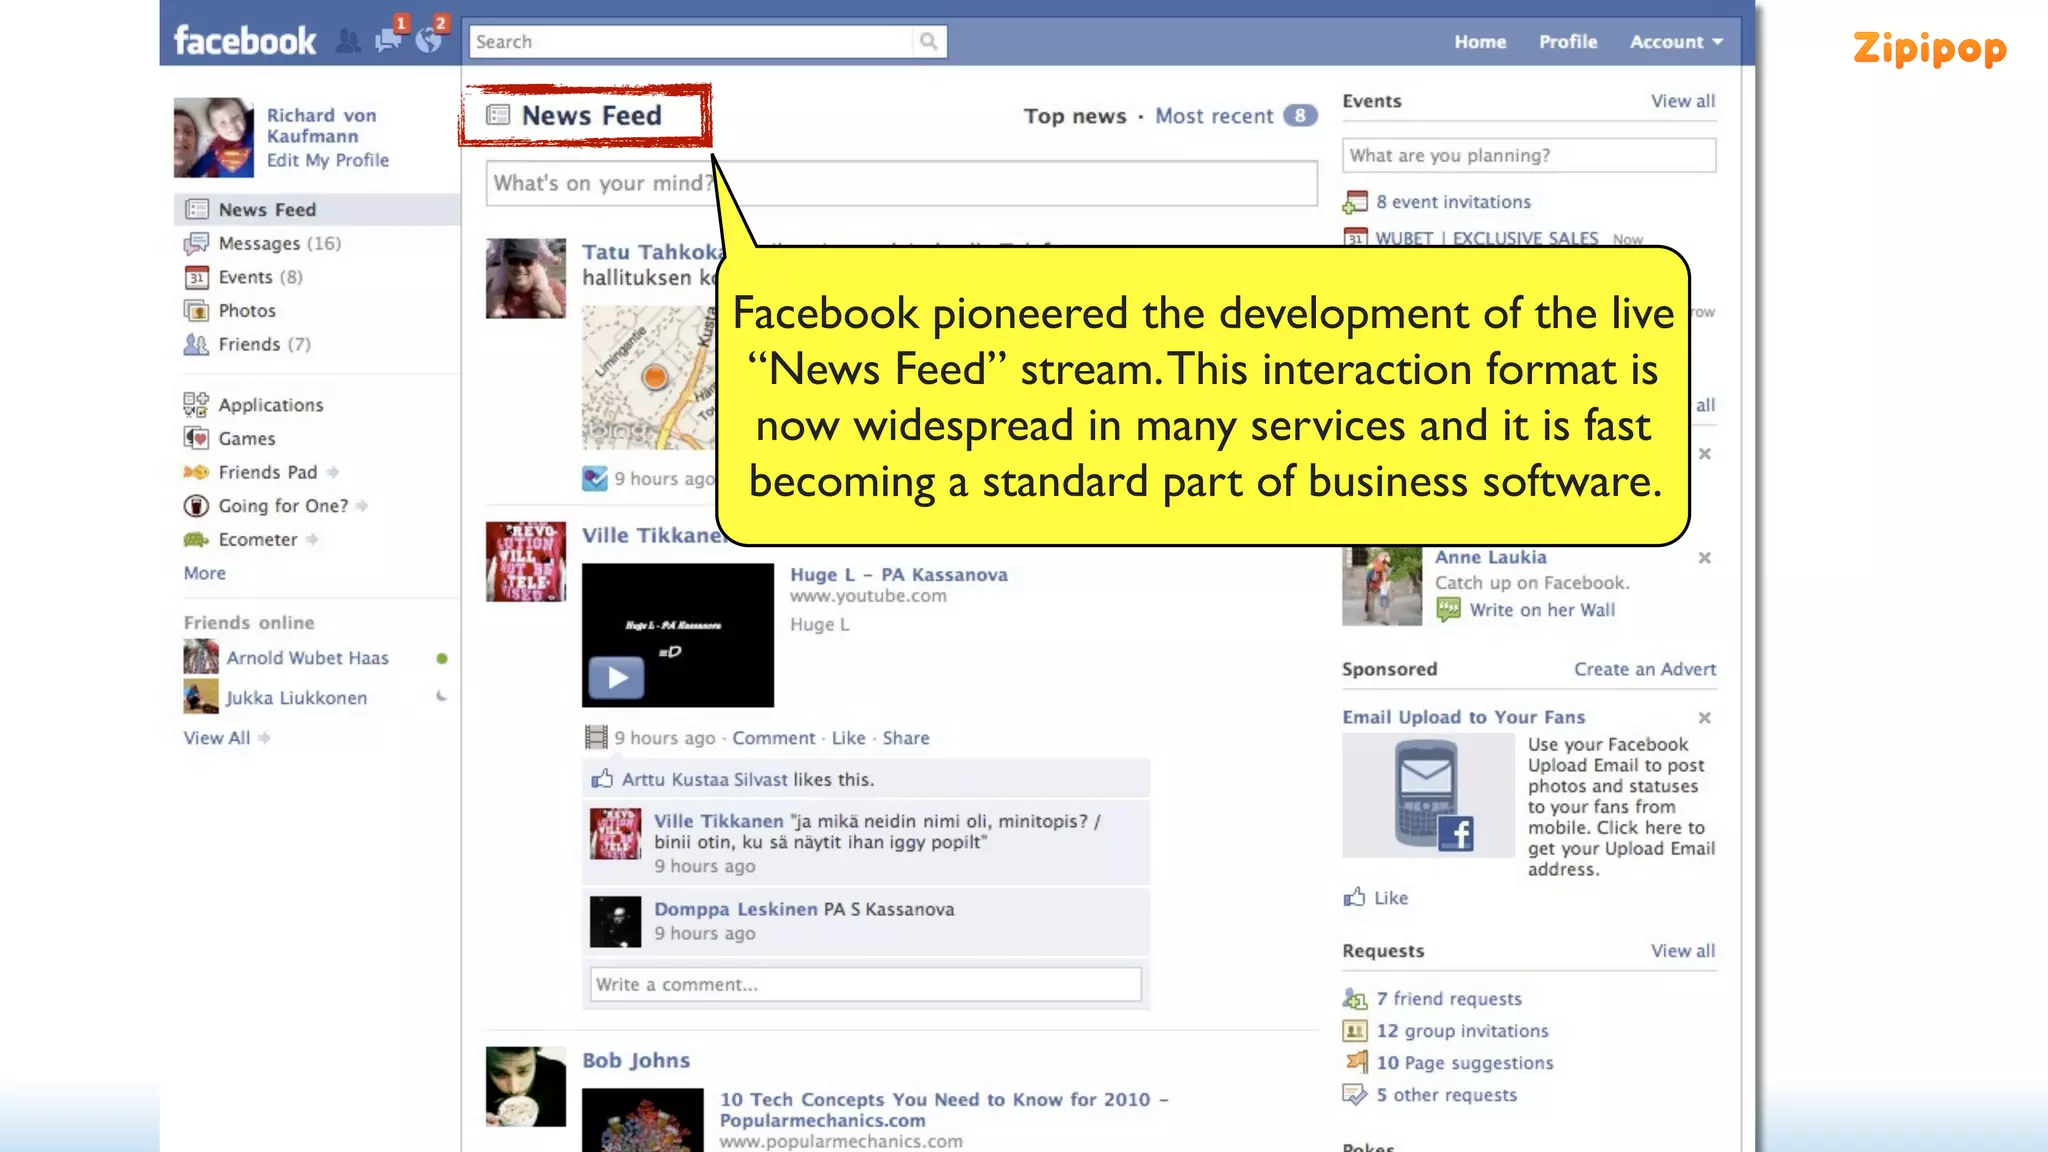Image resolution: width=2048 pixels, height=1152 pixels.
Task: Open Richard von Kaufmann profile picture
Action: tap(214, 137)
